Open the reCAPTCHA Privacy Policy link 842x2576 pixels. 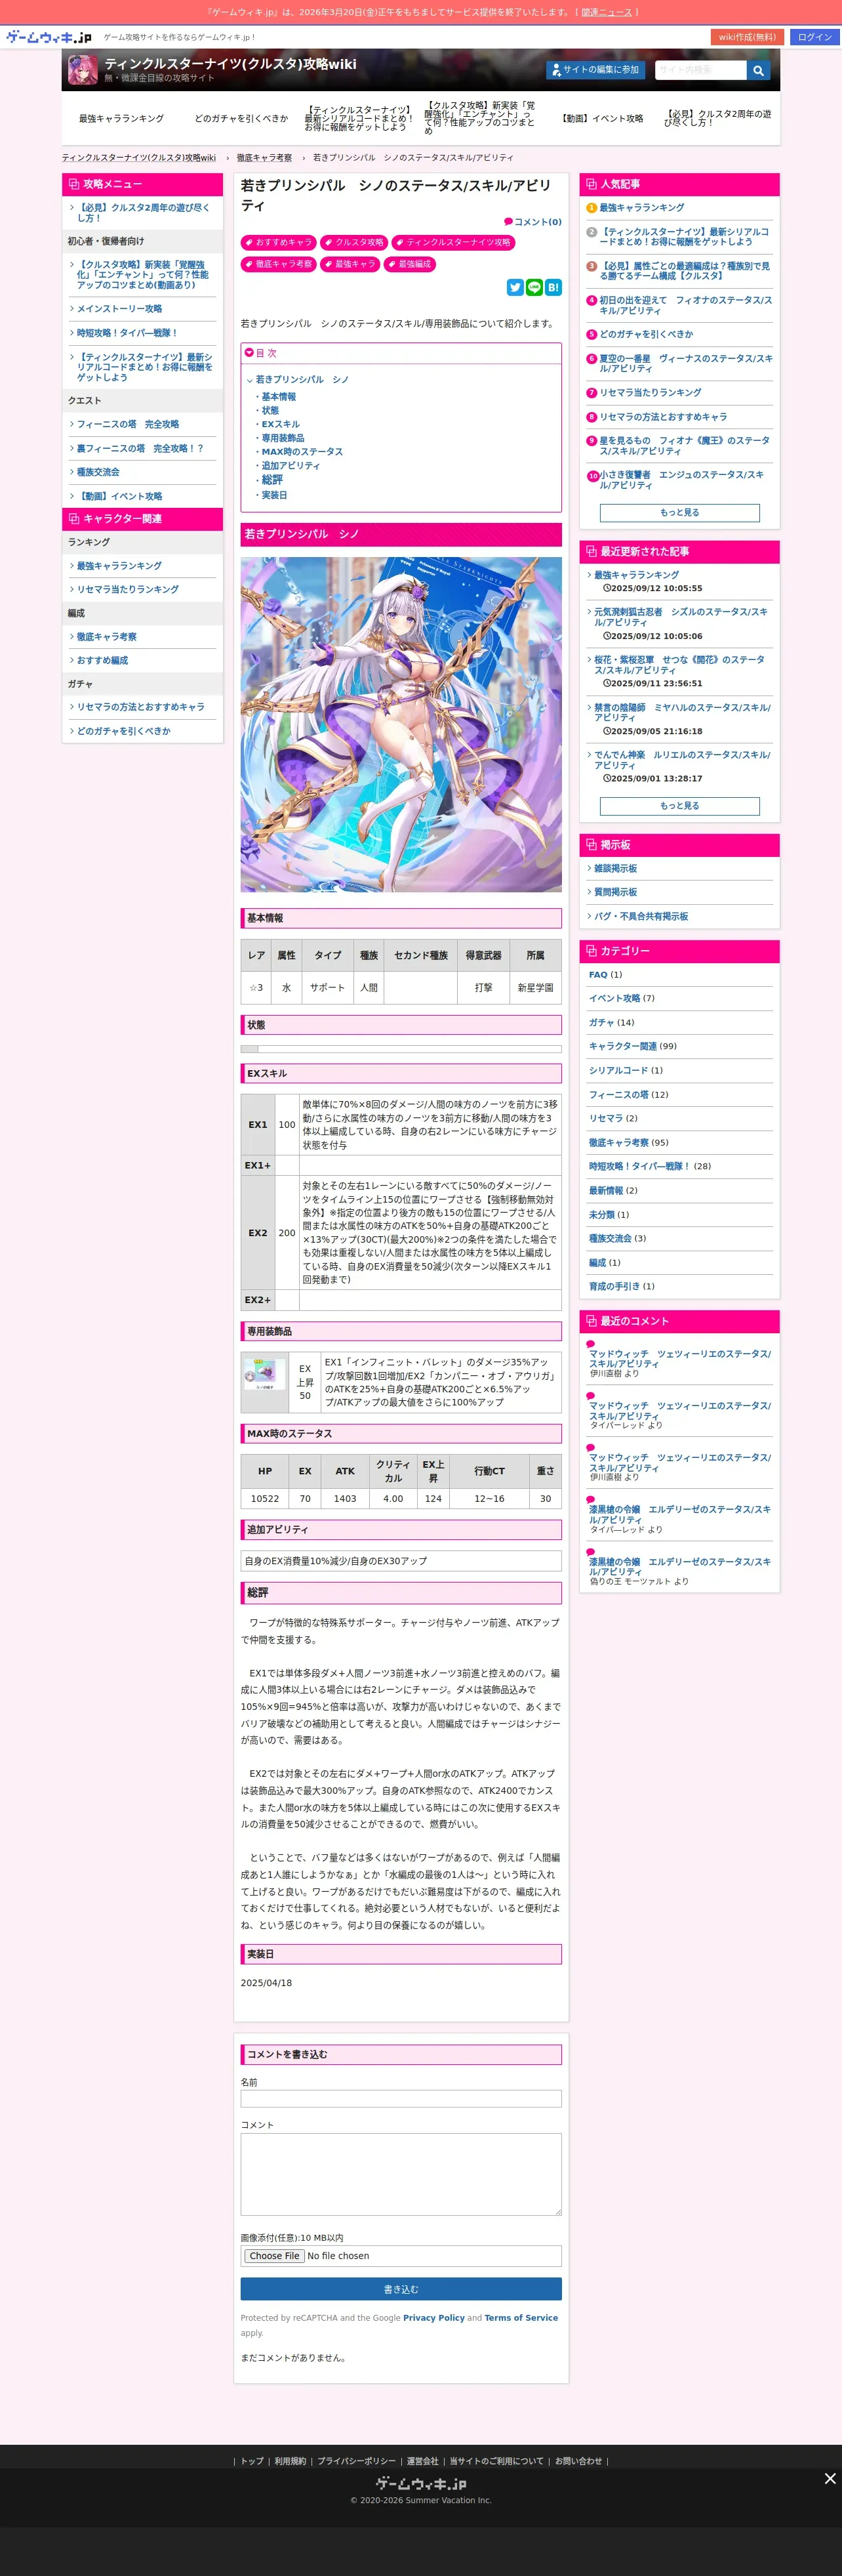(x=434, y=2317)
